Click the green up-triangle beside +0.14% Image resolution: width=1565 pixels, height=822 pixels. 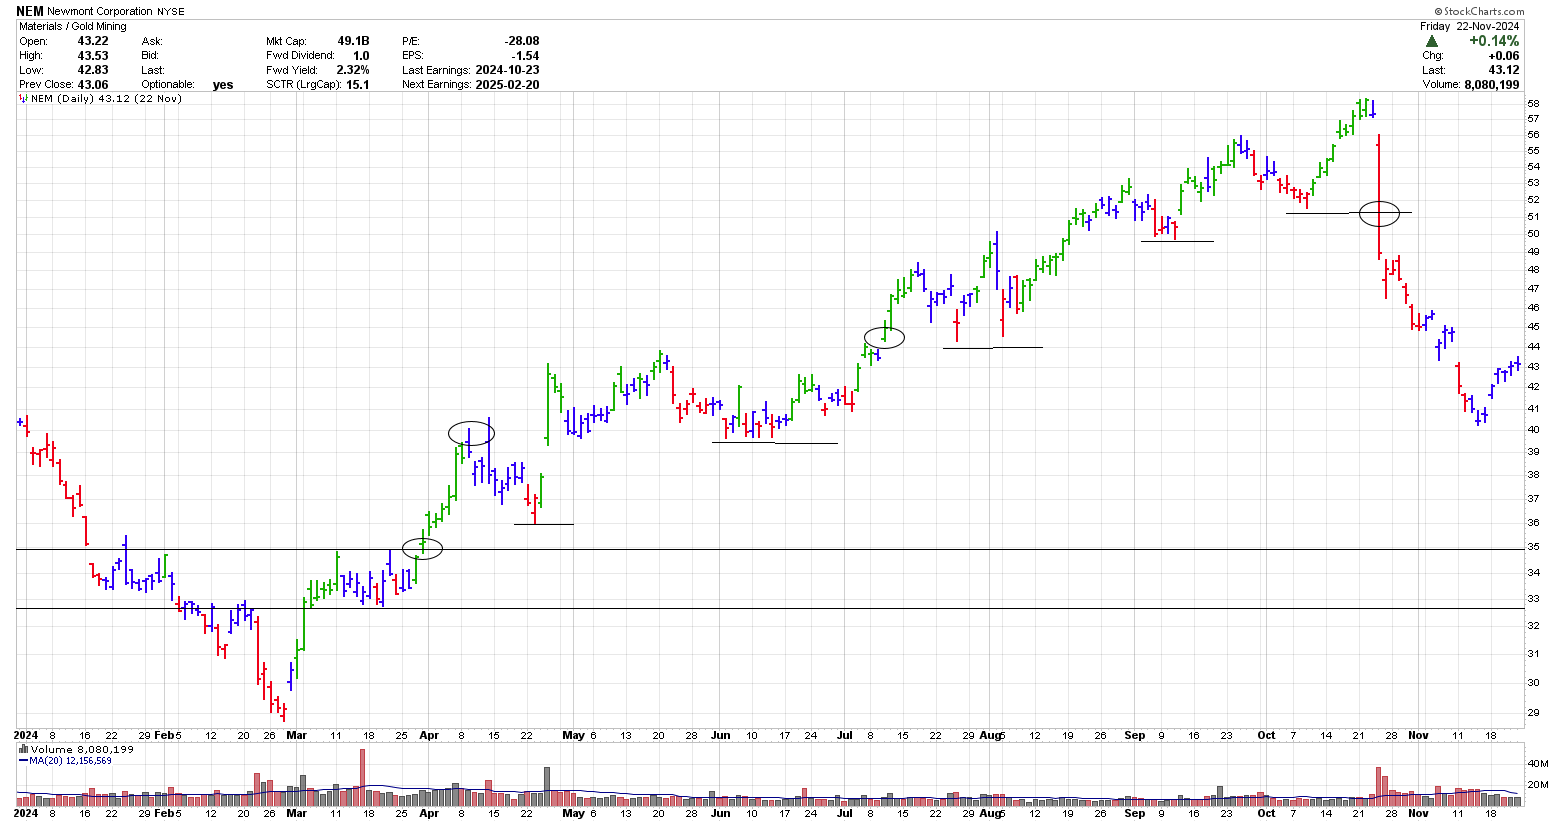click(x=1432, y=41)
